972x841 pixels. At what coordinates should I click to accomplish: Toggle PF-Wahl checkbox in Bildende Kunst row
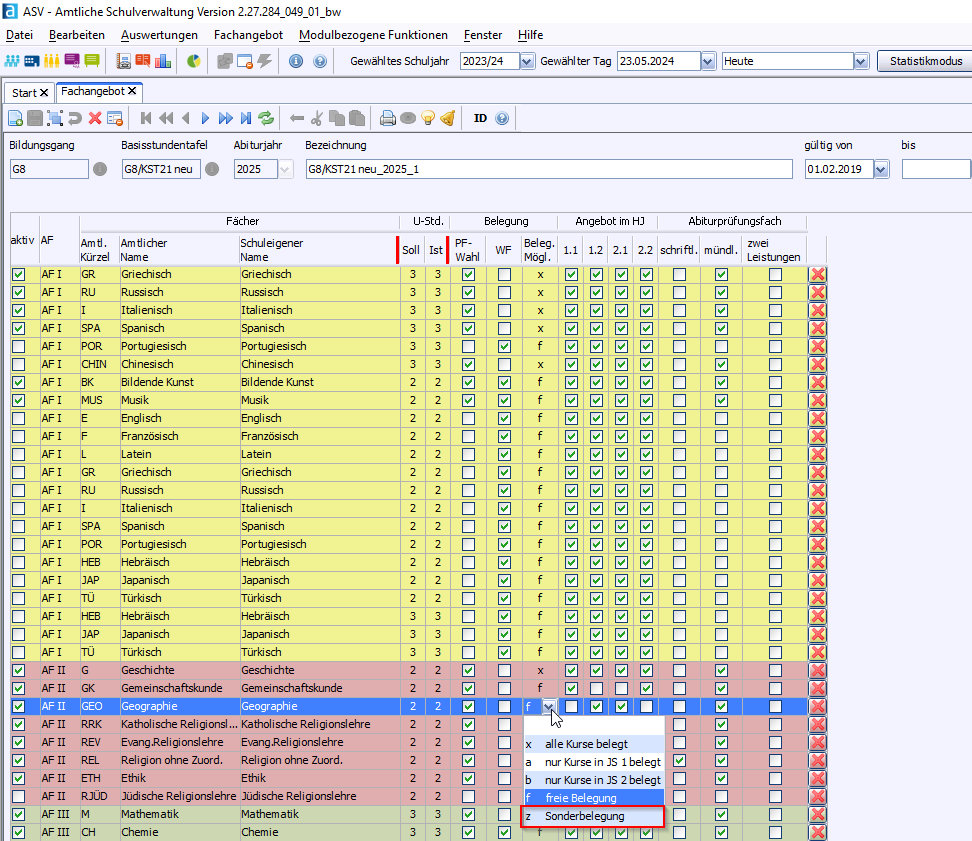point(468,382)
